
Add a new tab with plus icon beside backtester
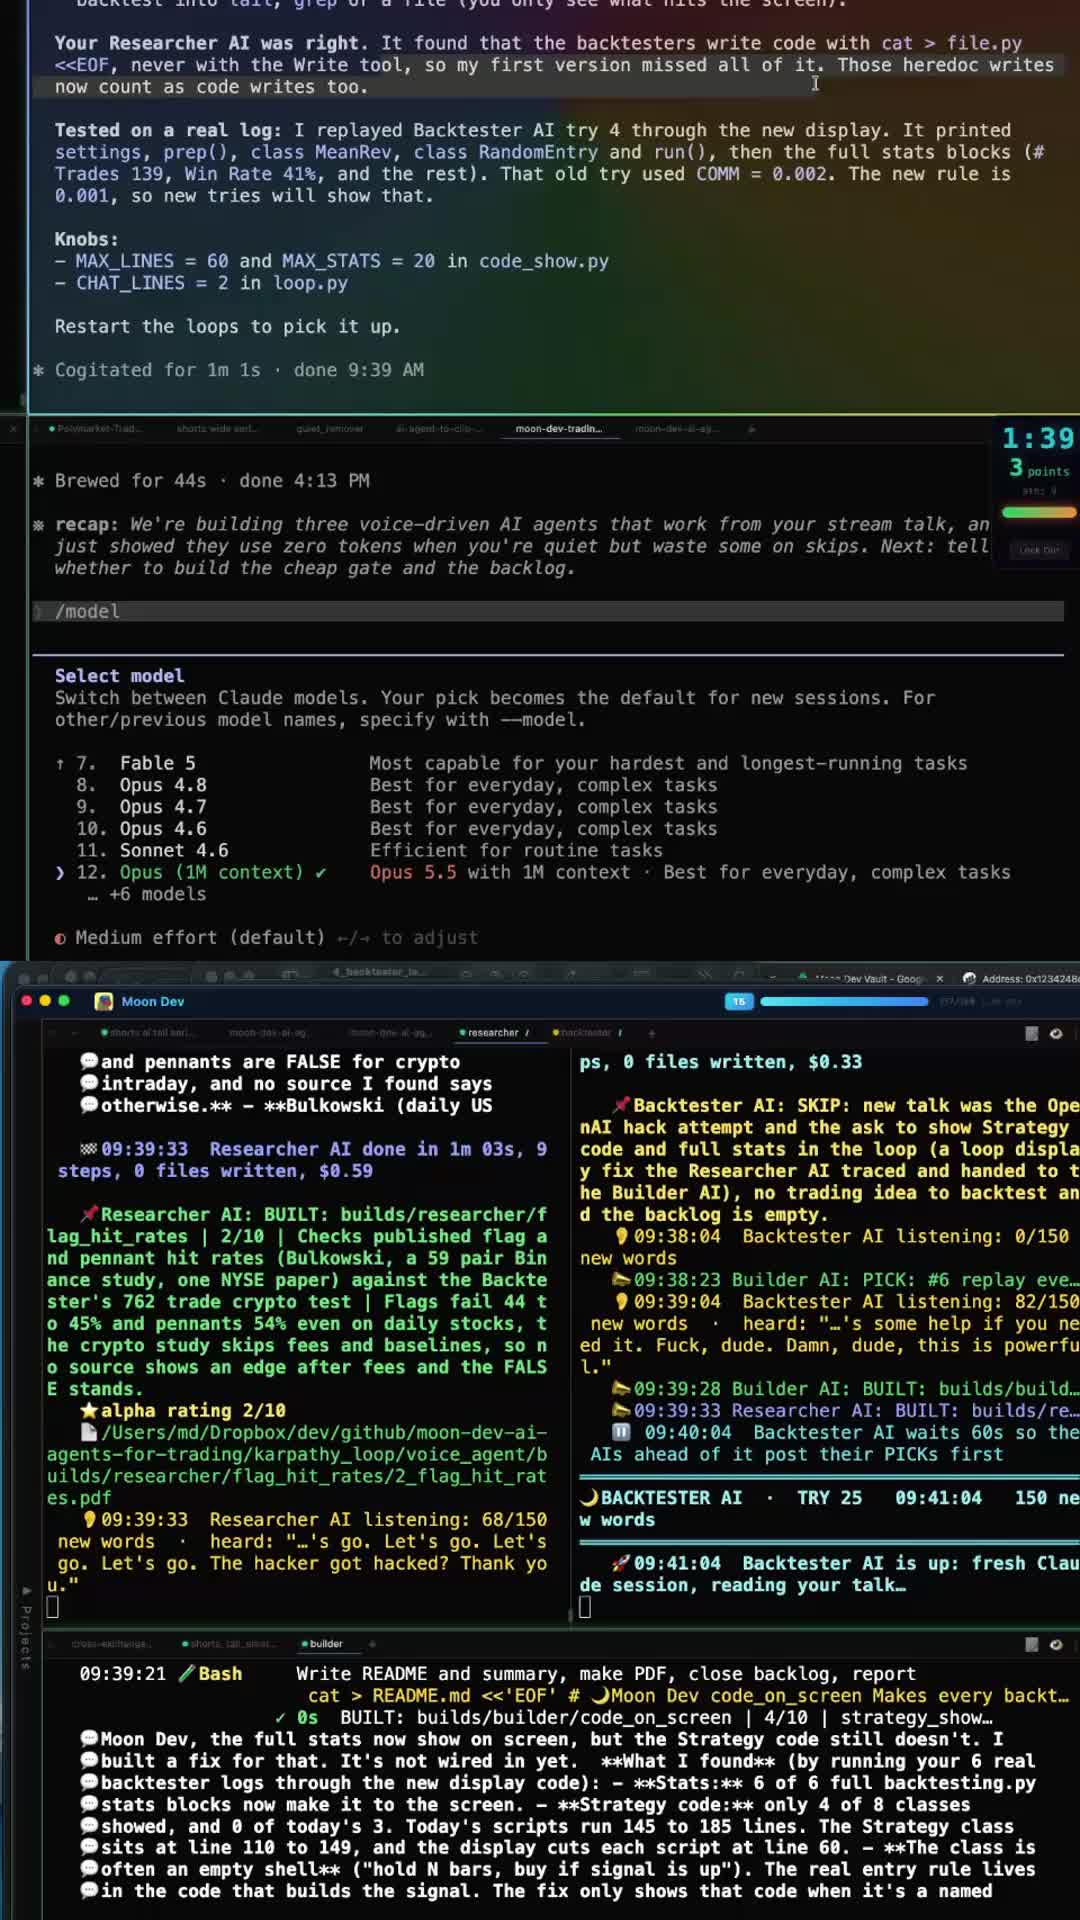pyautogui.click(x=651, y=1033)
